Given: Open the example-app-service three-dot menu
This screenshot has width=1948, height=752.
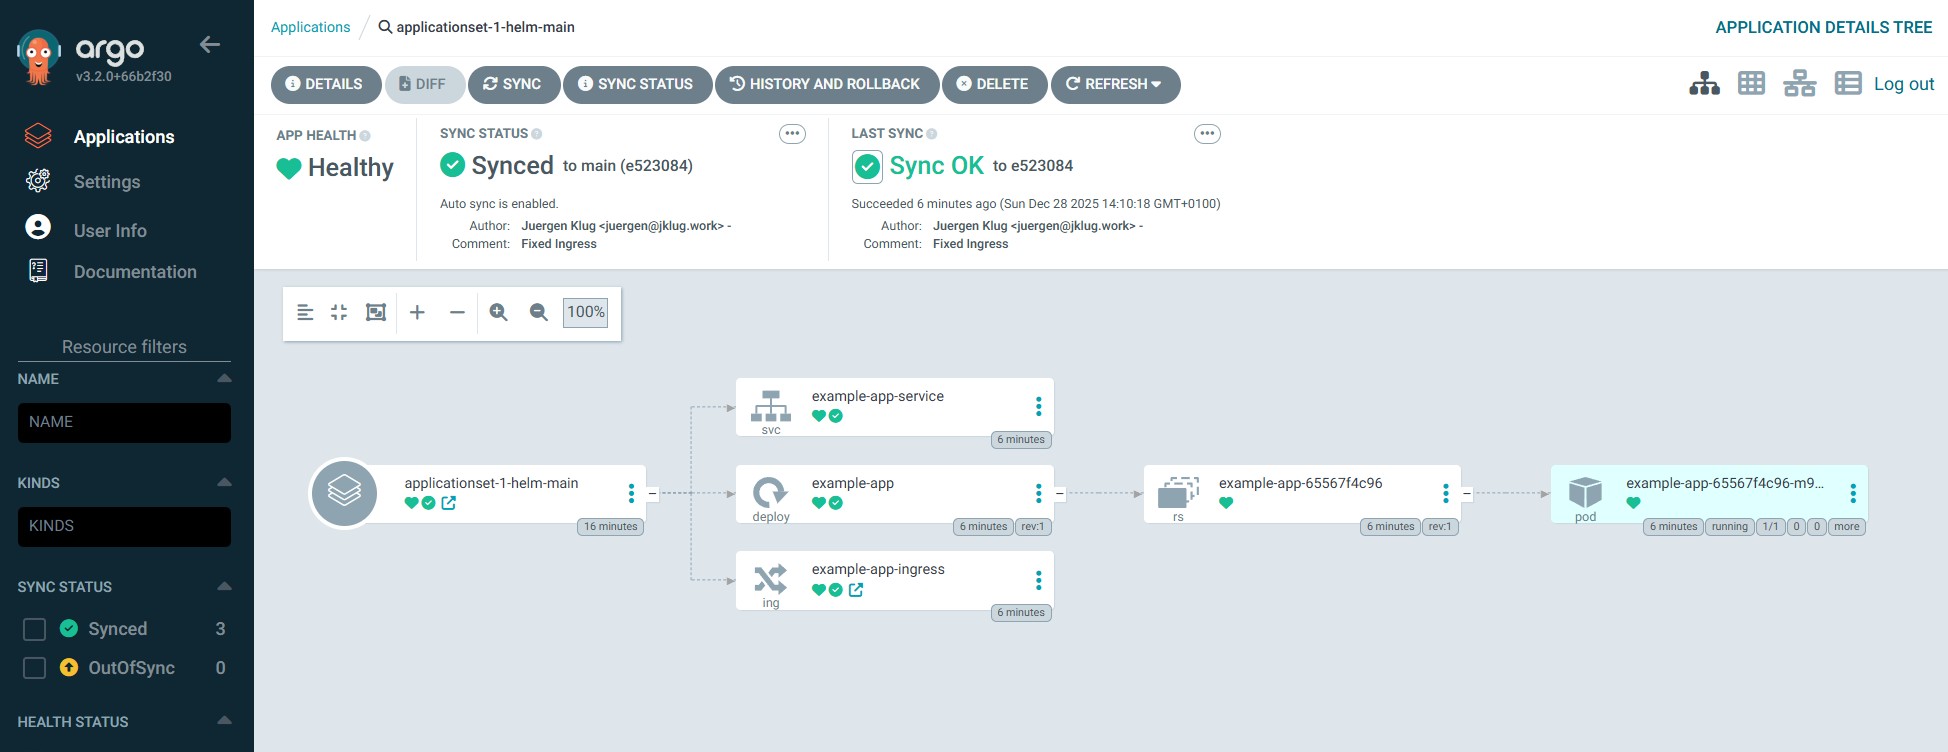Looking at the screenshot, I should point(1038,406).
